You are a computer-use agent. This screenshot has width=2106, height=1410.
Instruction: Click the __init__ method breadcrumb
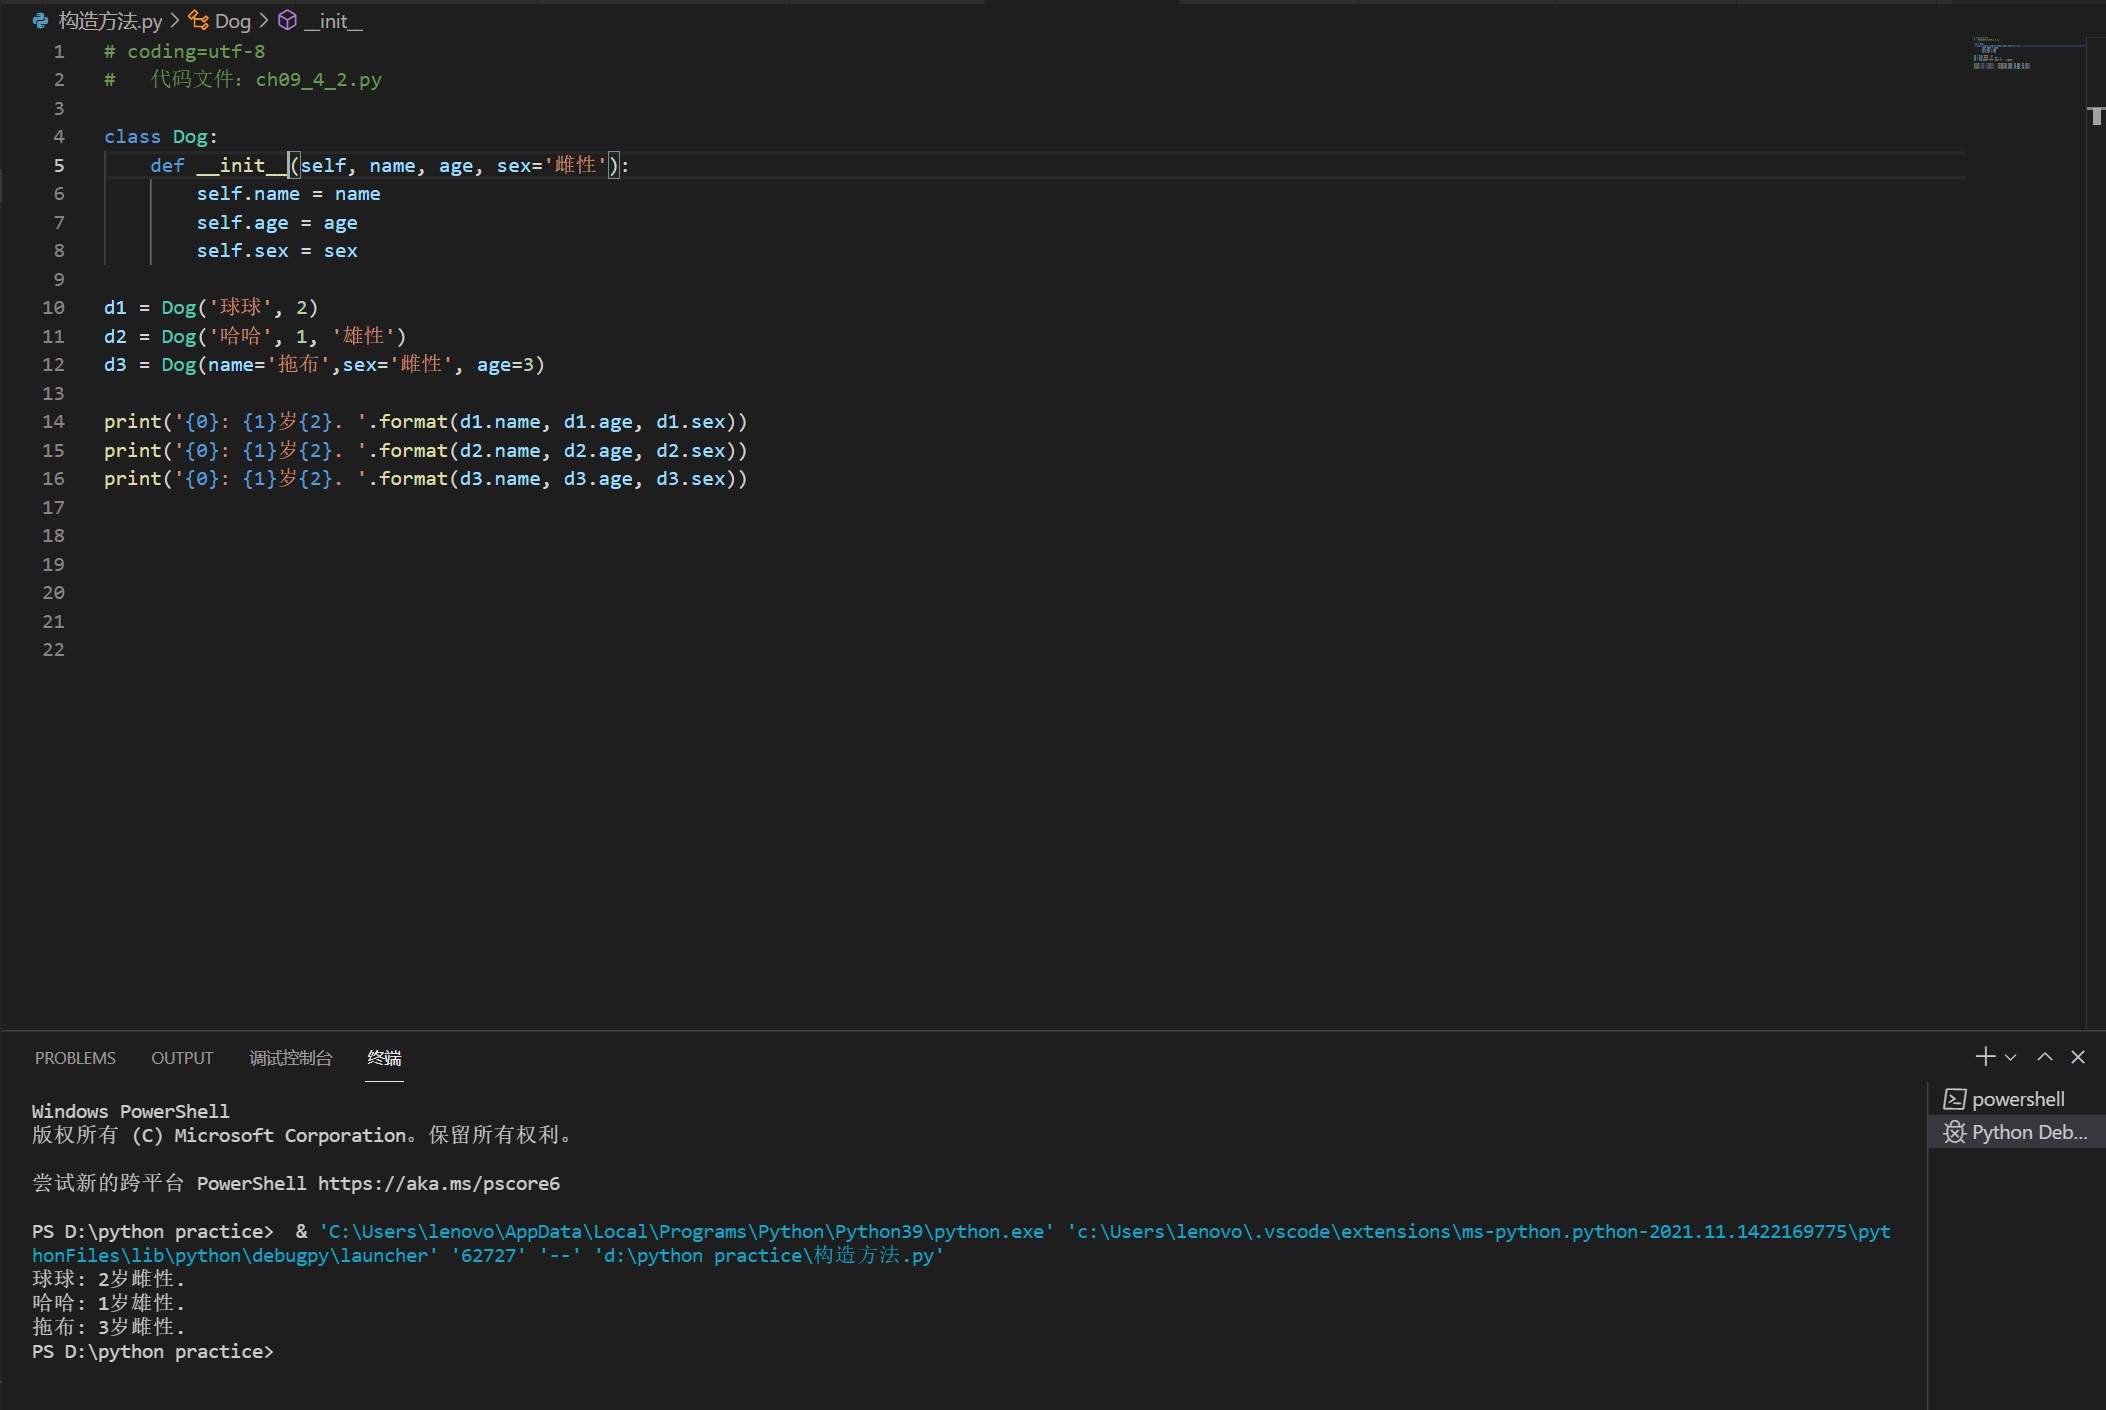click(x=333, y=21)
